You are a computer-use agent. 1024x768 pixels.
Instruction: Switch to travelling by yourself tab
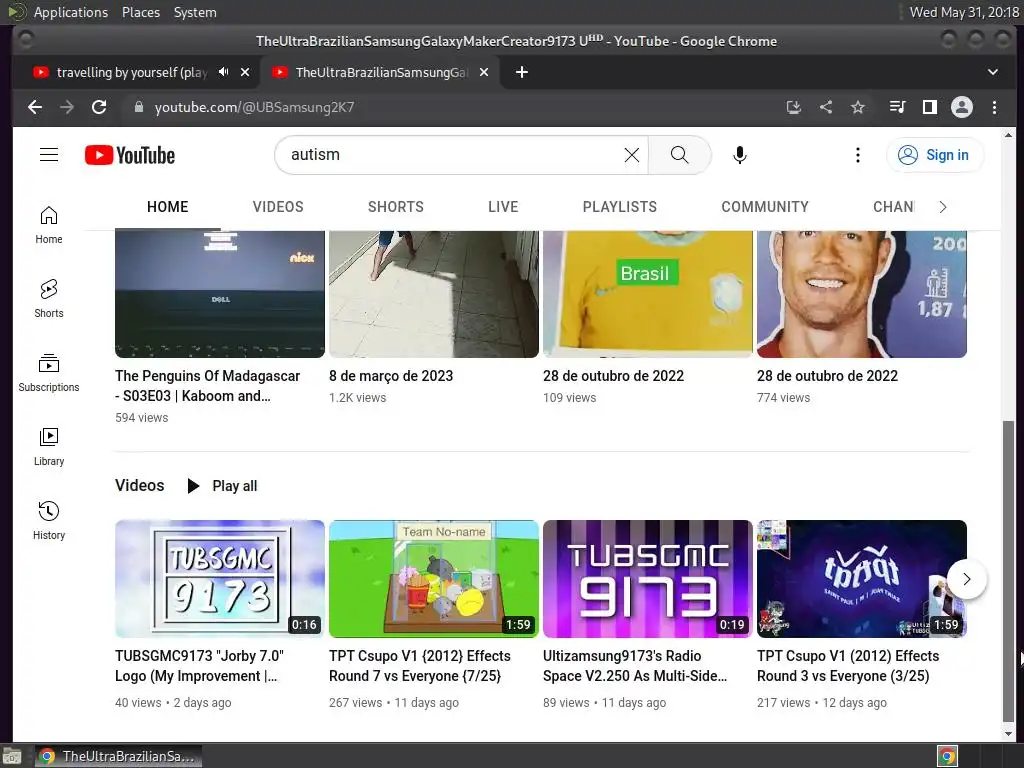pos(131,72)
